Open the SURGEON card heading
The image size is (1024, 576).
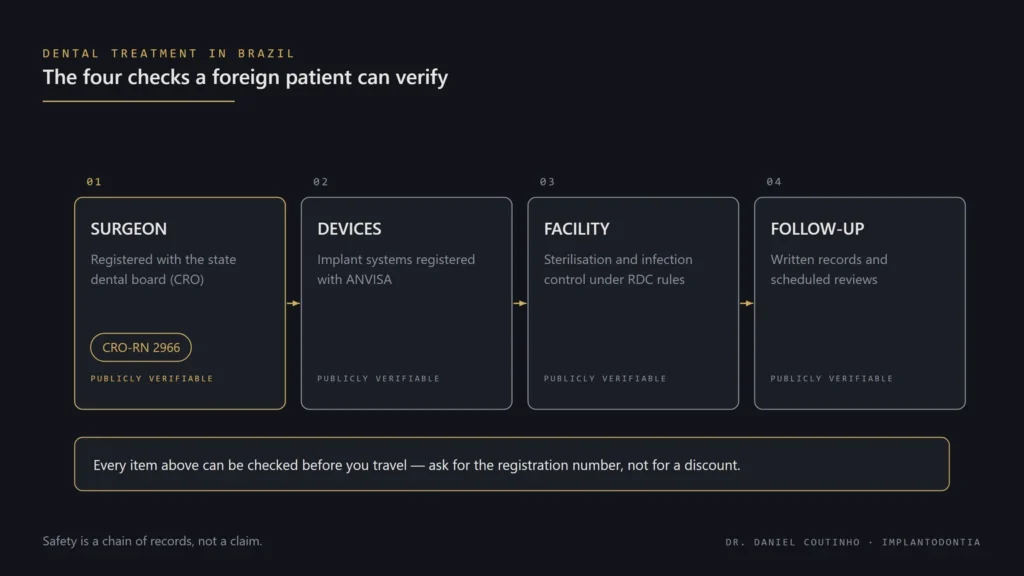pos(129,229)
